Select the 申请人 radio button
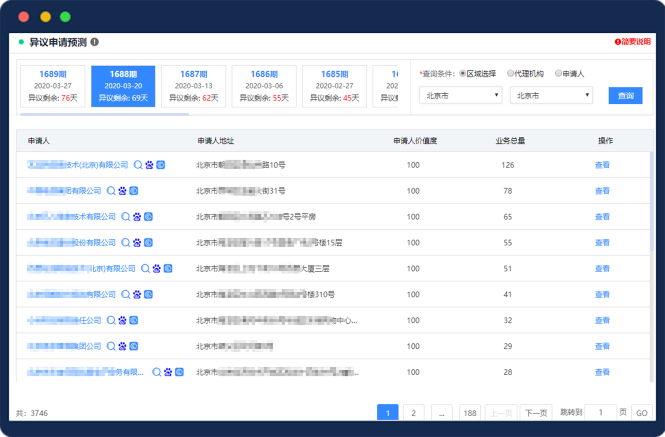Screen dimensions: 665x437 pyautogui.click(x=559, y=73)
